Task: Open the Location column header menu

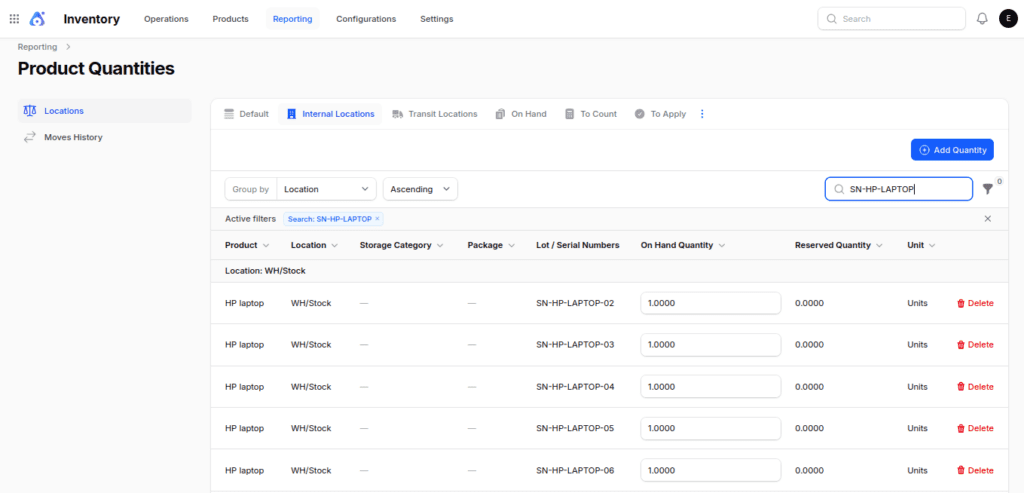Action: tap(334, 246)
